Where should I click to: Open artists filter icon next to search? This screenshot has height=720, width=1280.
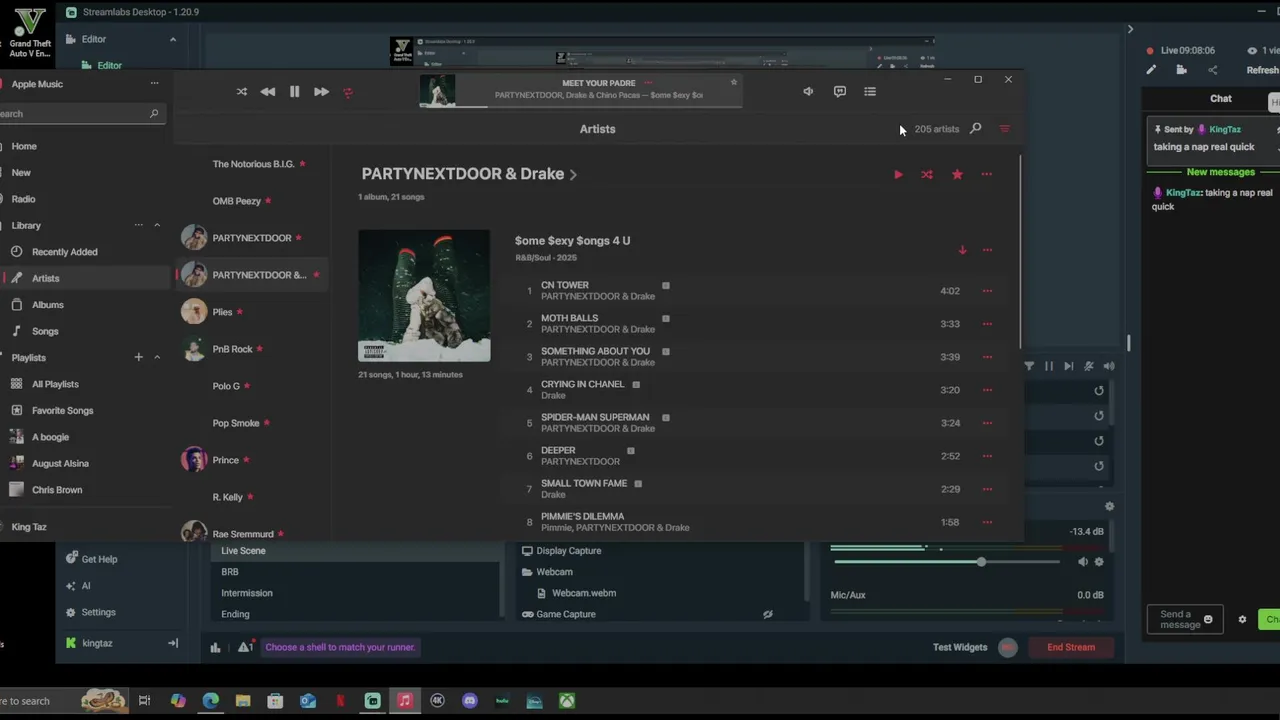tap(1005, 129)
